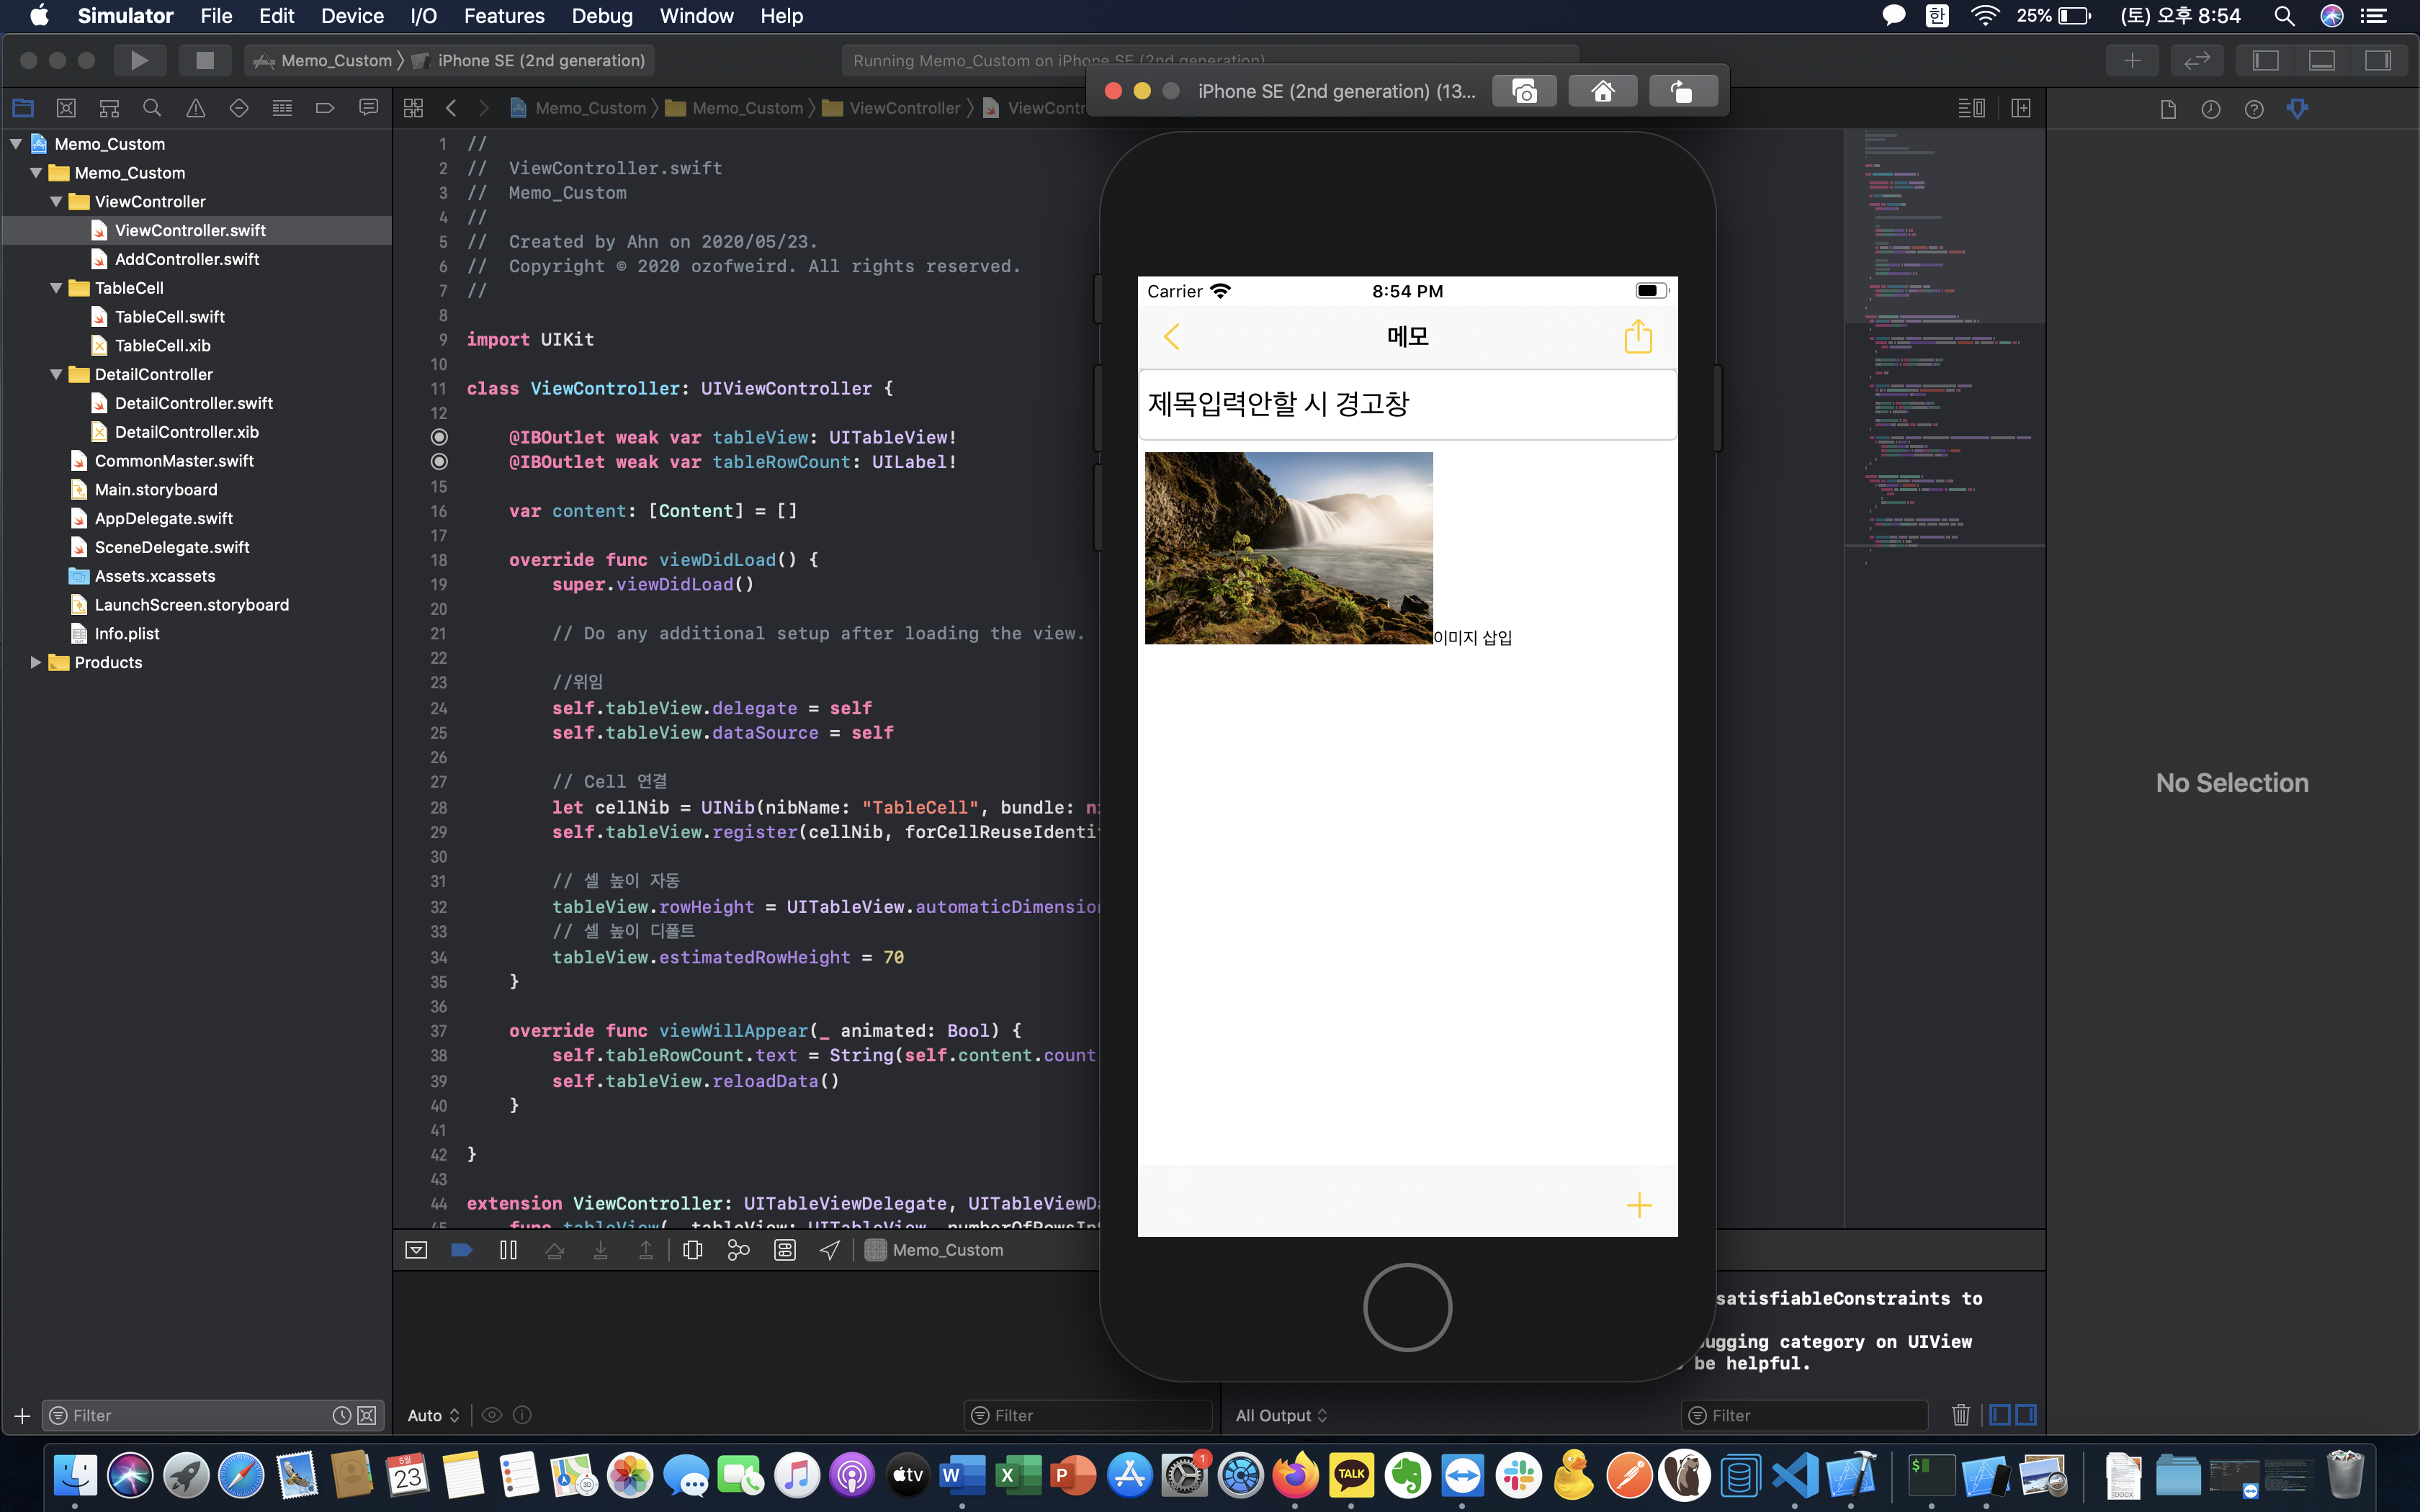The width and height of the screenshot is (2420, 1512).
Task: Open the File menu
Action: pos(216,16)
